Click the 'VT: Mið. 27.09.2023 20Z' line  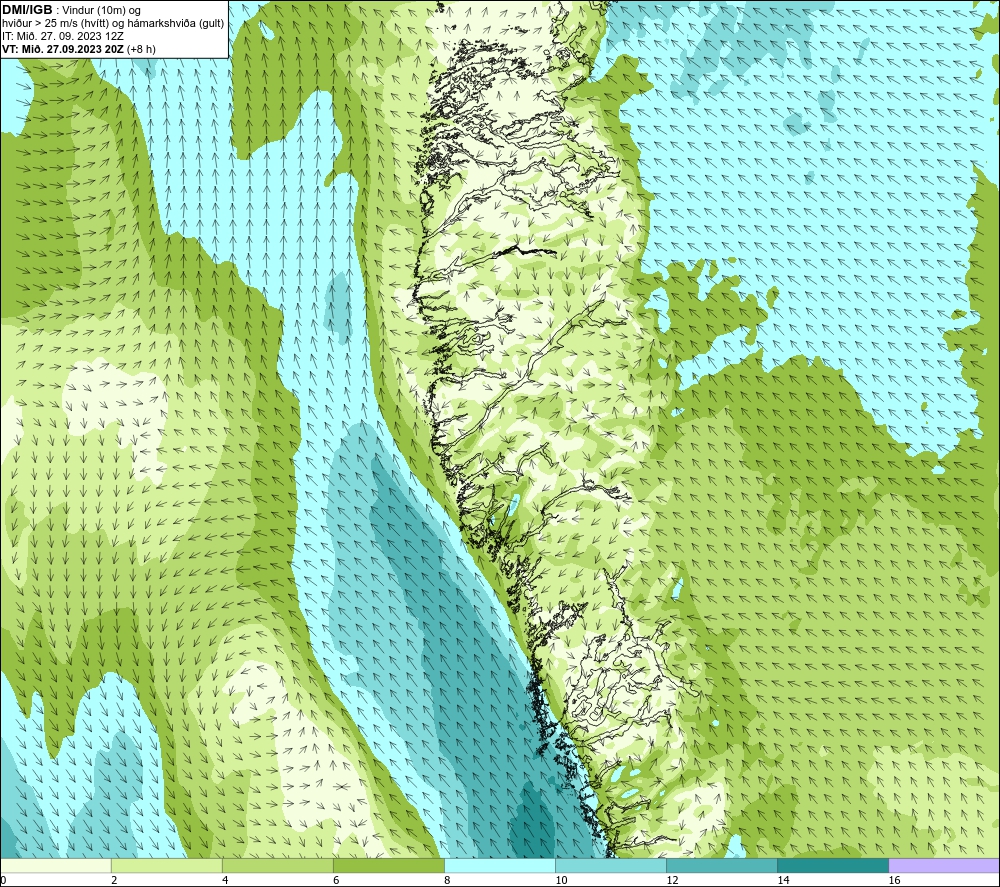point(63,49)
